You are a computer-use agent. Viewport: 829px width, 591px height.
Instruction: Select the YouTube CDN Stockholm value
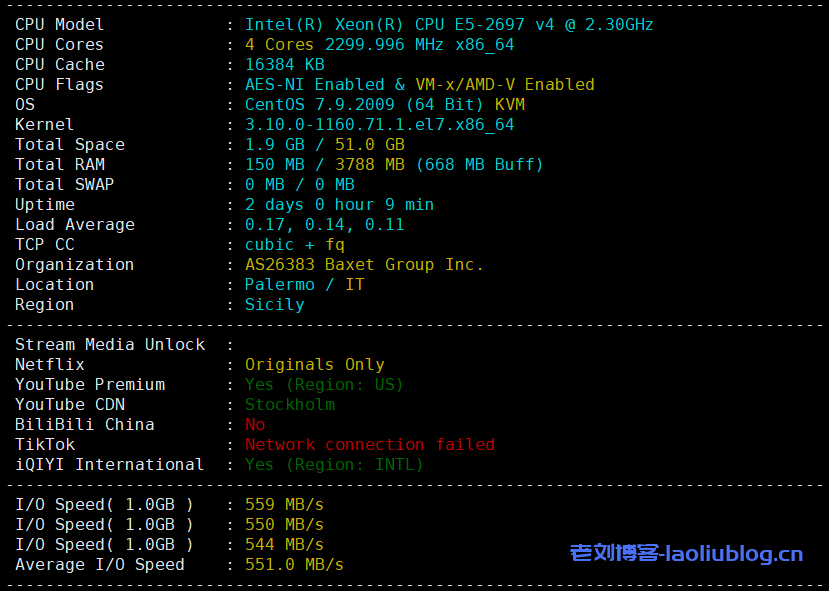click(289, 404)
